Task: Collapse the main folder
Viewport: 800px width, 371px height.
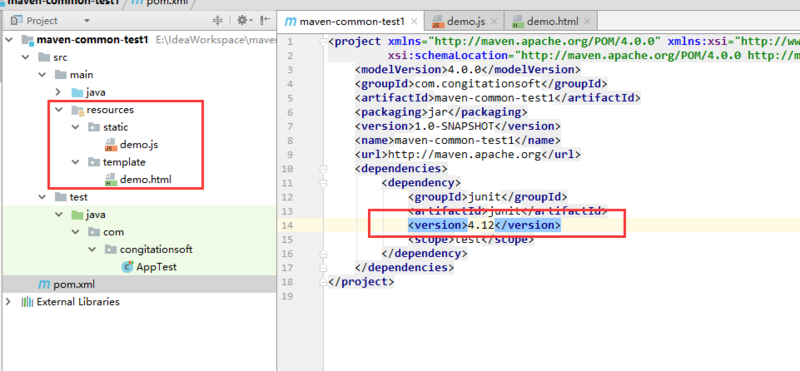Action: (42, 75)
